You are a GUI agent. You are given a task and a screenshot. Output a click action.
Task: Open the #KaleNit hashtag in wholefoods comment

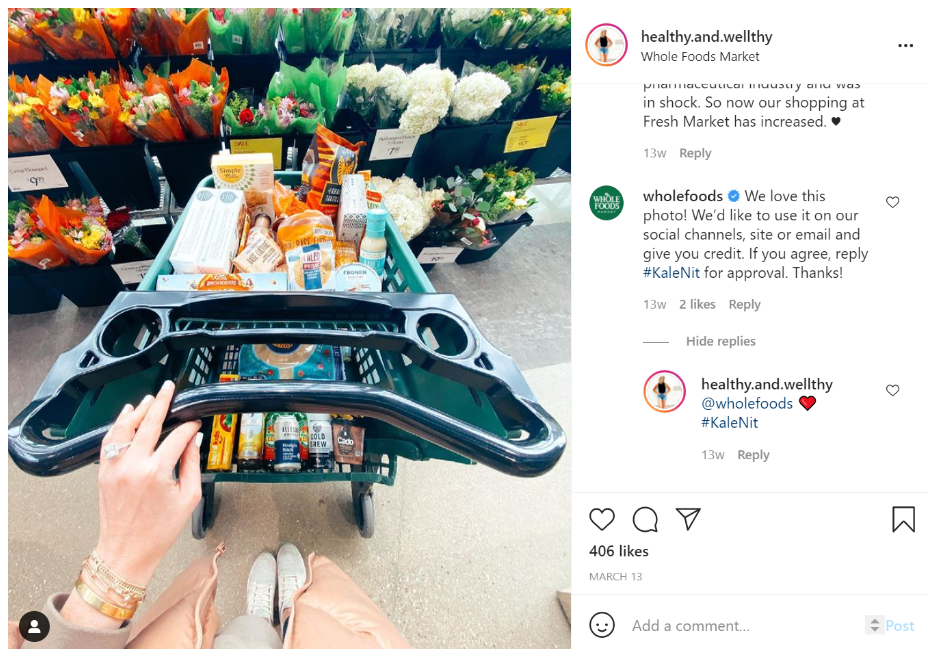tap(671, 273)
